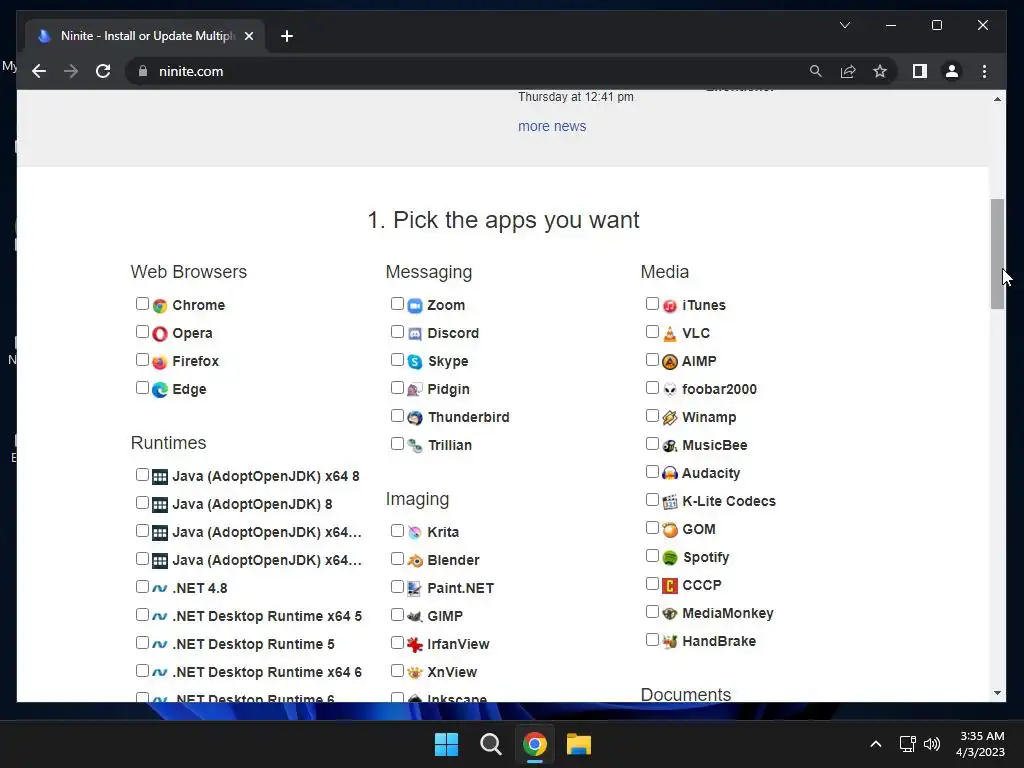Click the volume icon in system tray
1024x768 pixels.
point(932,744)
